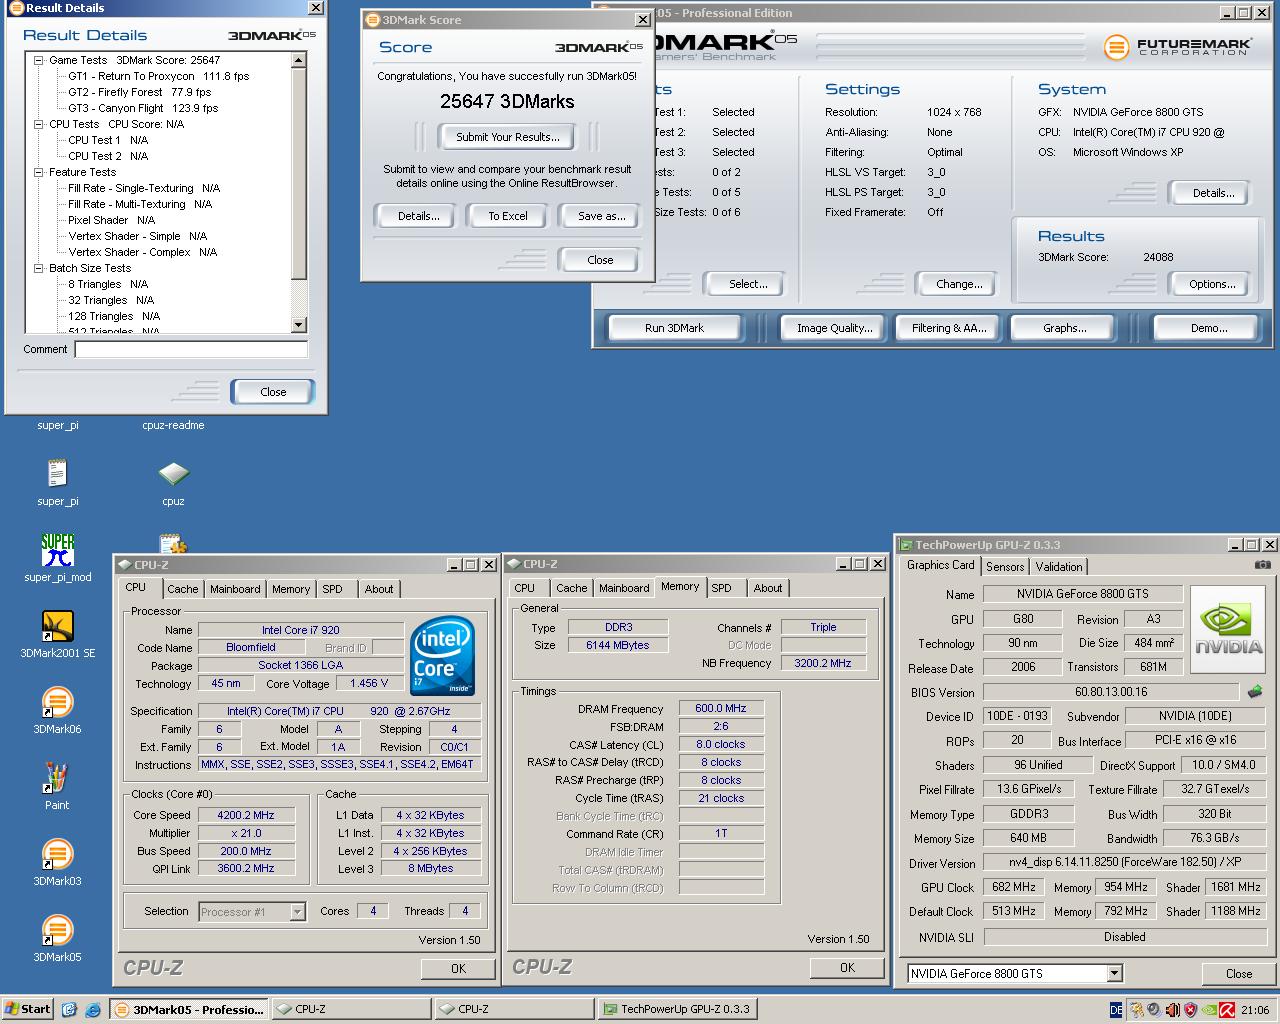Click the Save as button

coord(602,216)
